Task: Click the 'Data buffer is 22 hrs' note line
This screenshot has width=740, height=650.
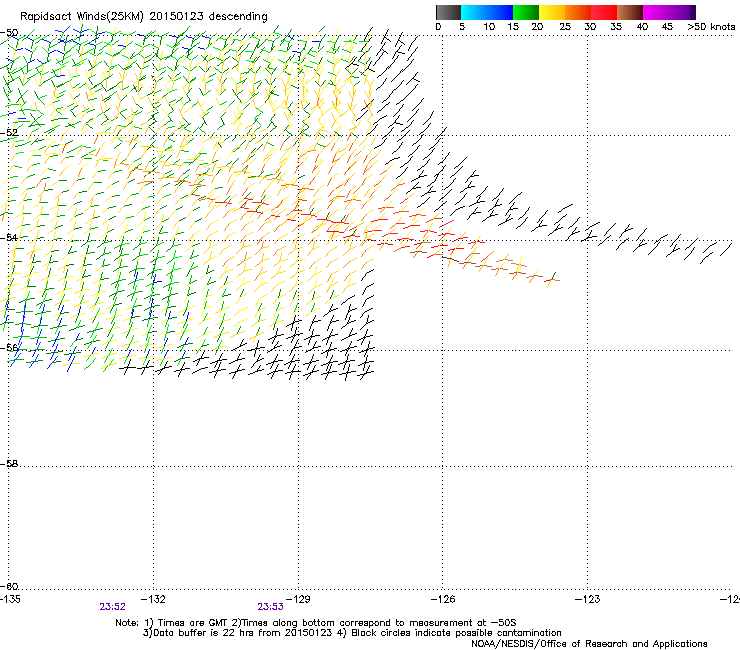Action: [352, 633]
